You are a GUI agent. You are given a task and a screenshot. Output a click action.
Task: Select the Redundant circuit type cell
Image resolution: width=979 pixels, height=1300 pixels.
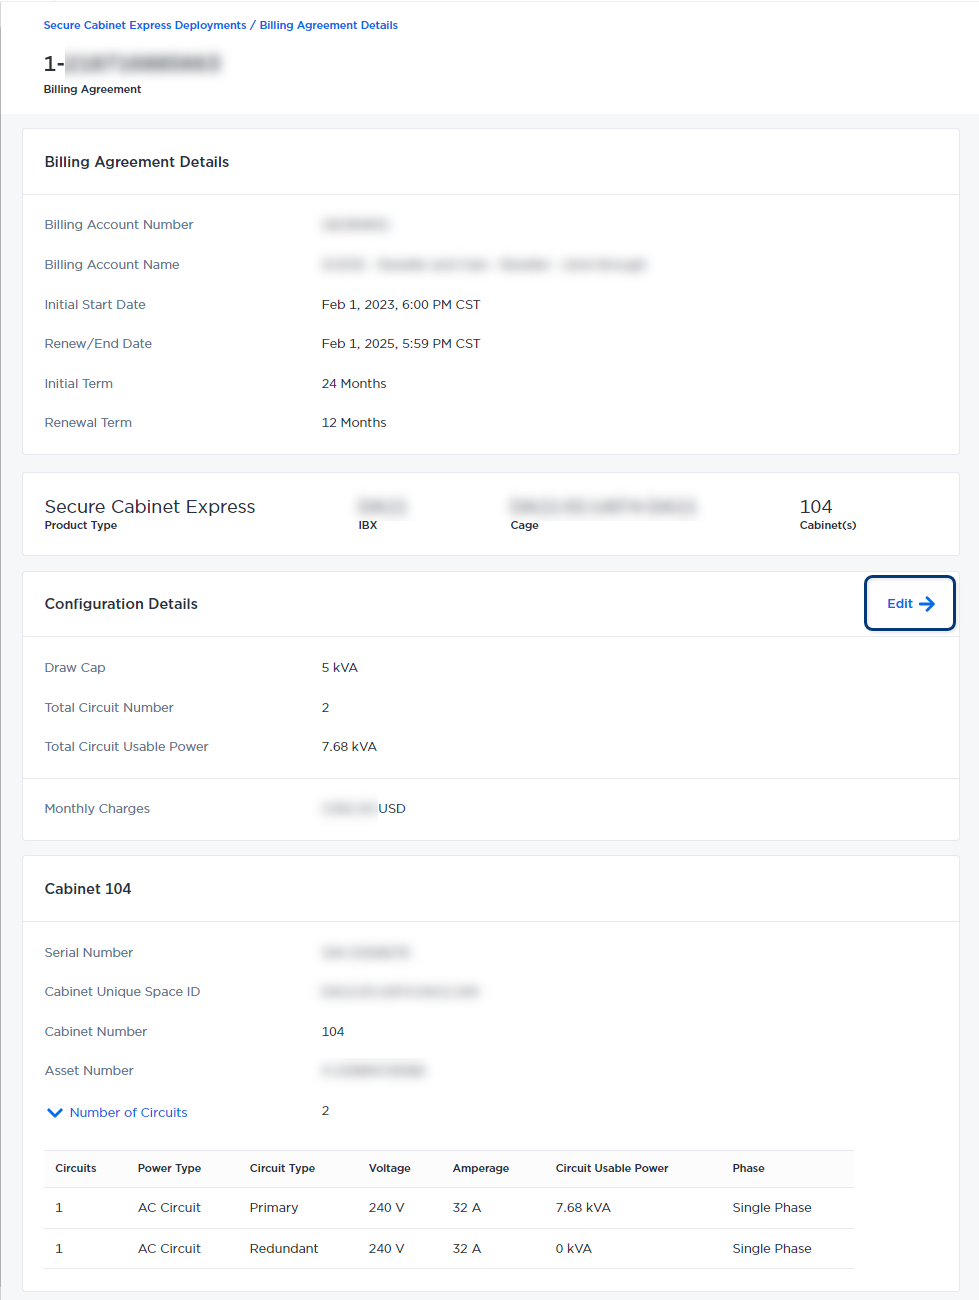[x=284, y=1249]
